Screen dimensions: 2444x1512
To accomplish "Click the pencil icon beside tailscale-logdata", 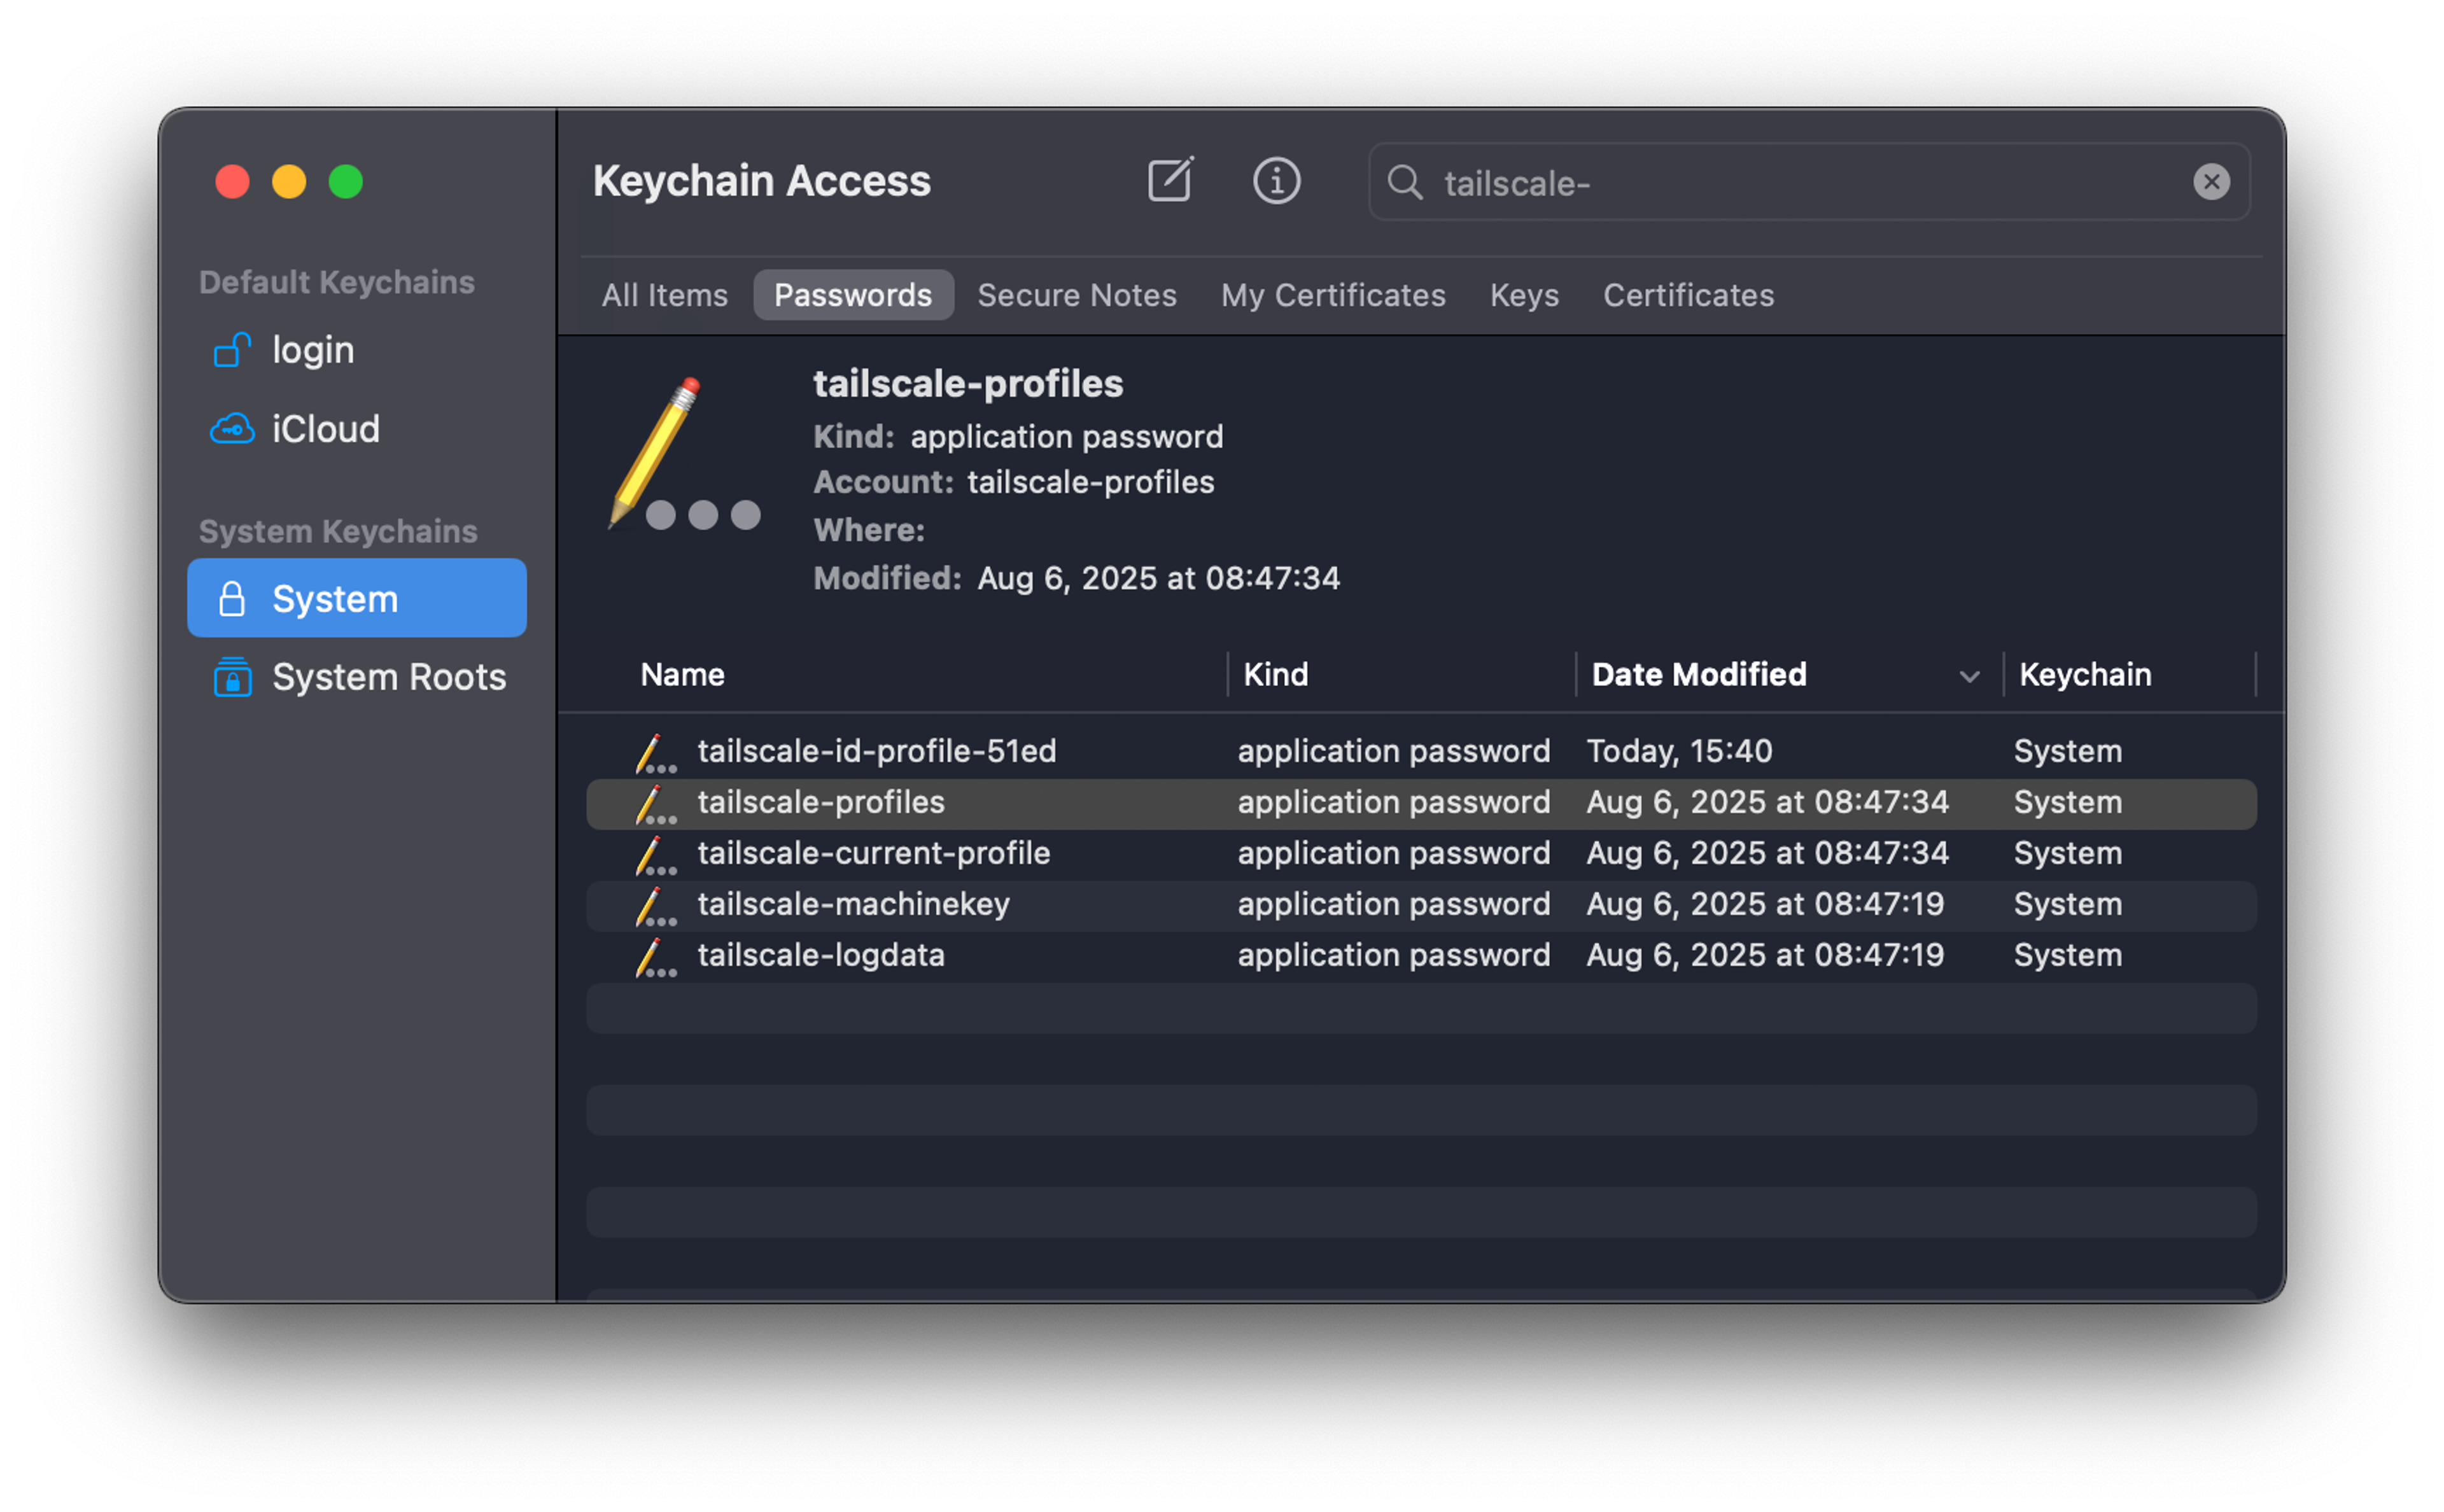I will click(x=655, y=957).
